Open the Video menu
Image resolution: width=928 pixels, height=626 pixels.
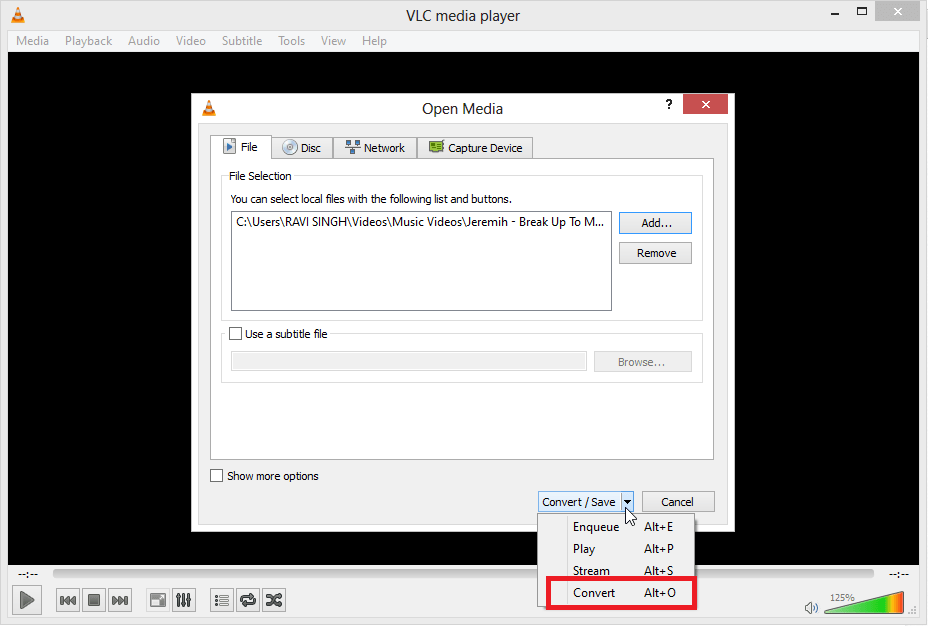coord(191,41)
